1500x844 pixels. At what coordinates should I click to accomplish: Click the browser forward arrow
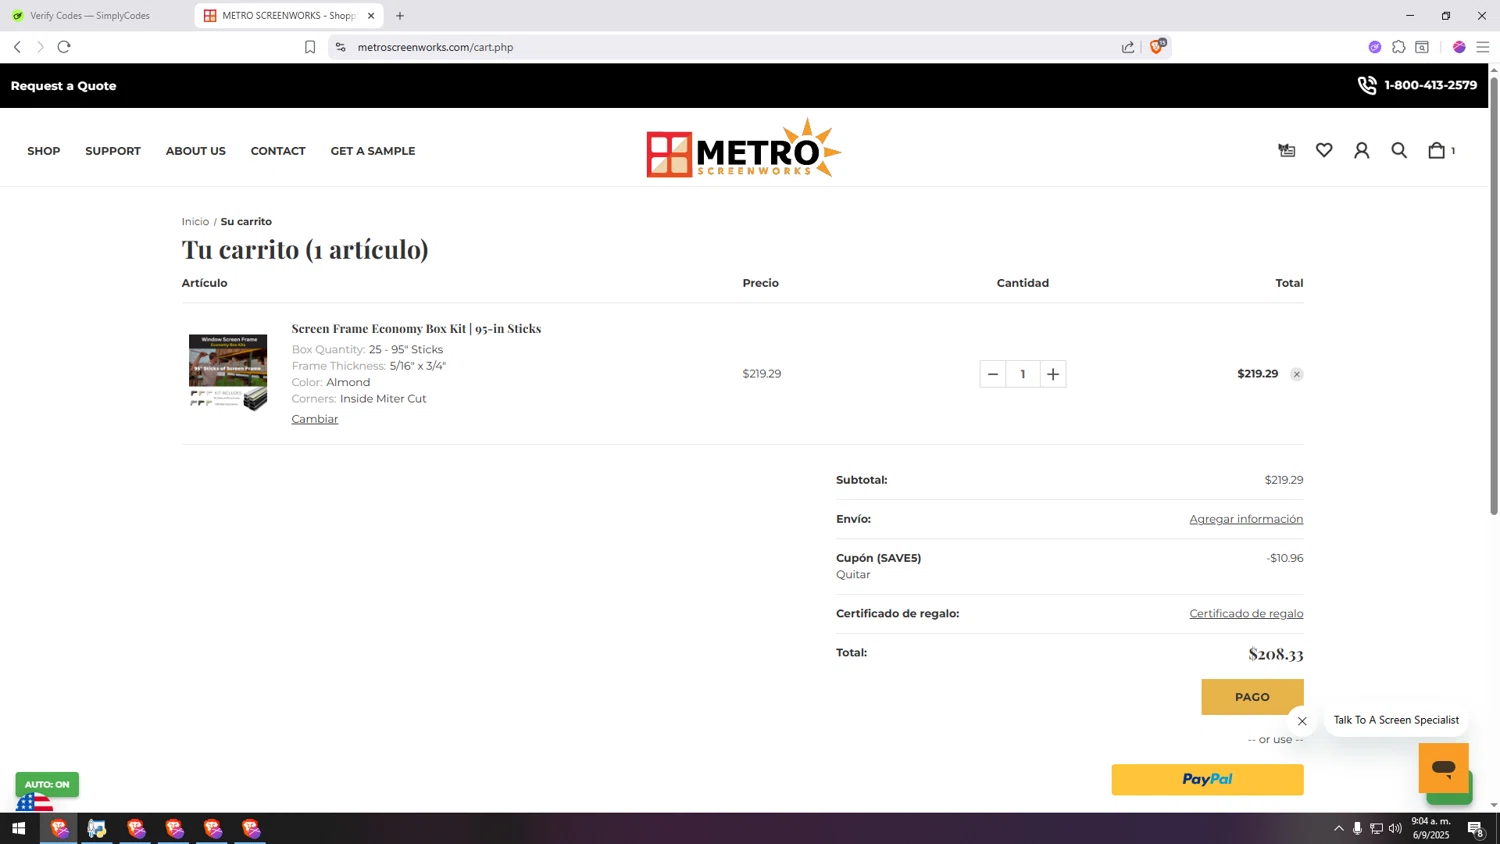(x=40, y=47)
